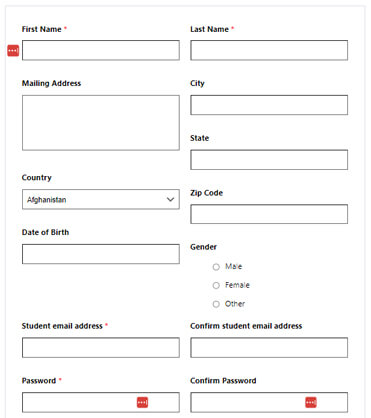Click the City input box
Screen dimensions: 371x418
pyautogui.click(x=269, y=105)
